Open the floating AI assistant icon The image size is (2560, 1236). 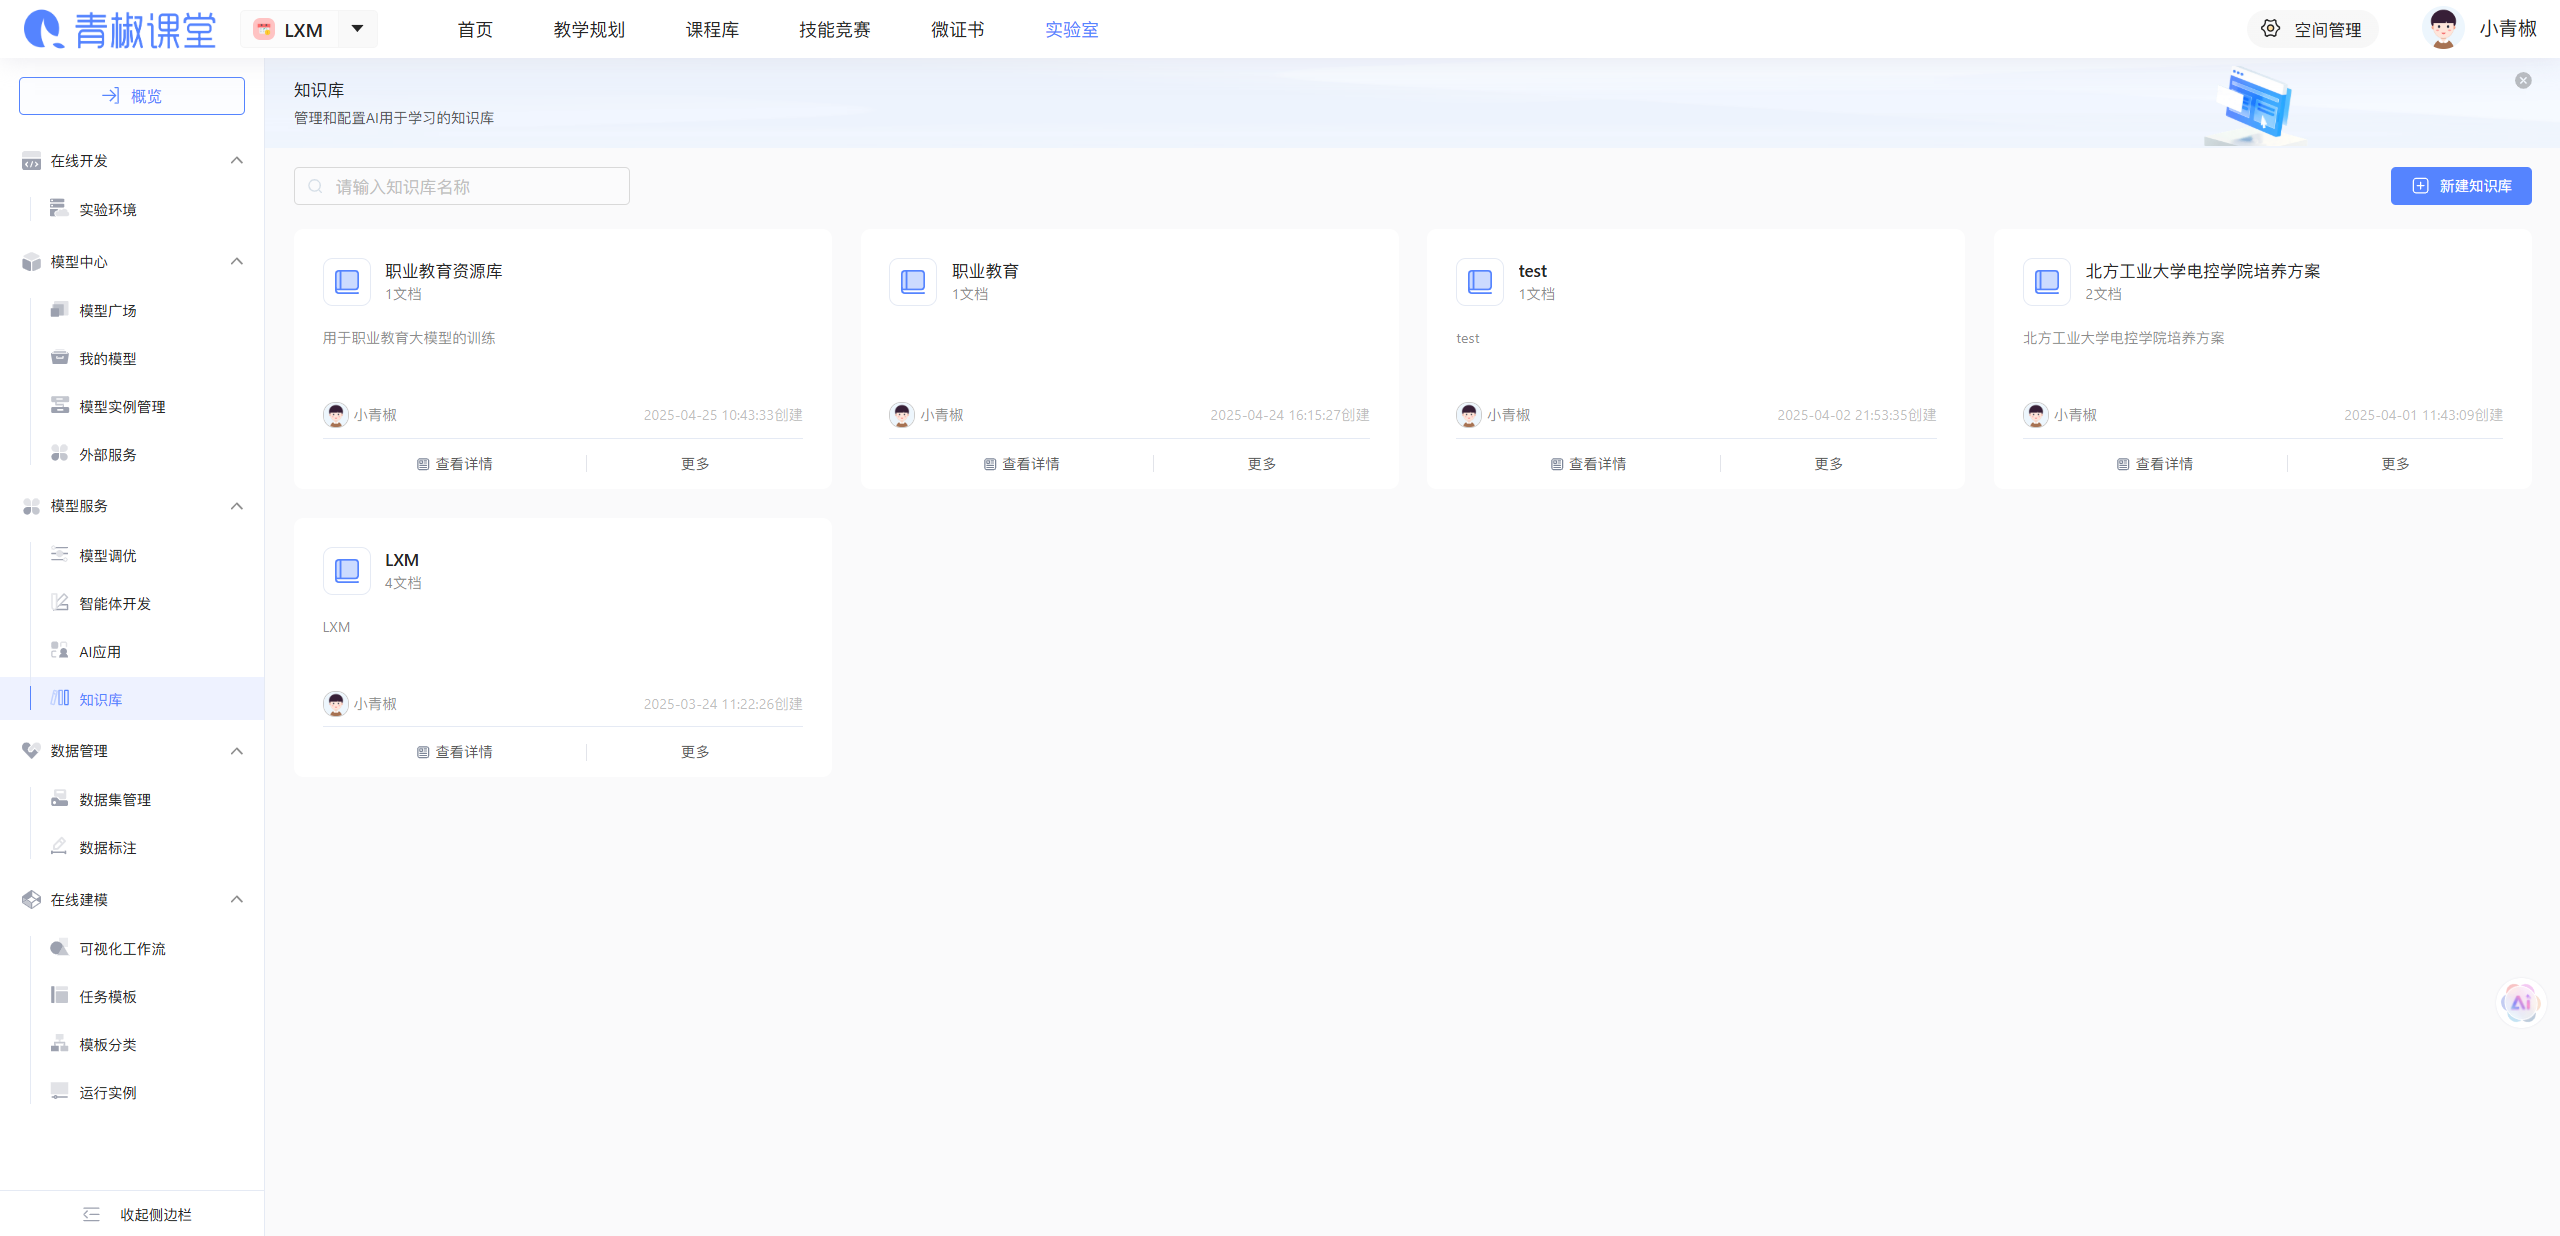point(2520,1002)
